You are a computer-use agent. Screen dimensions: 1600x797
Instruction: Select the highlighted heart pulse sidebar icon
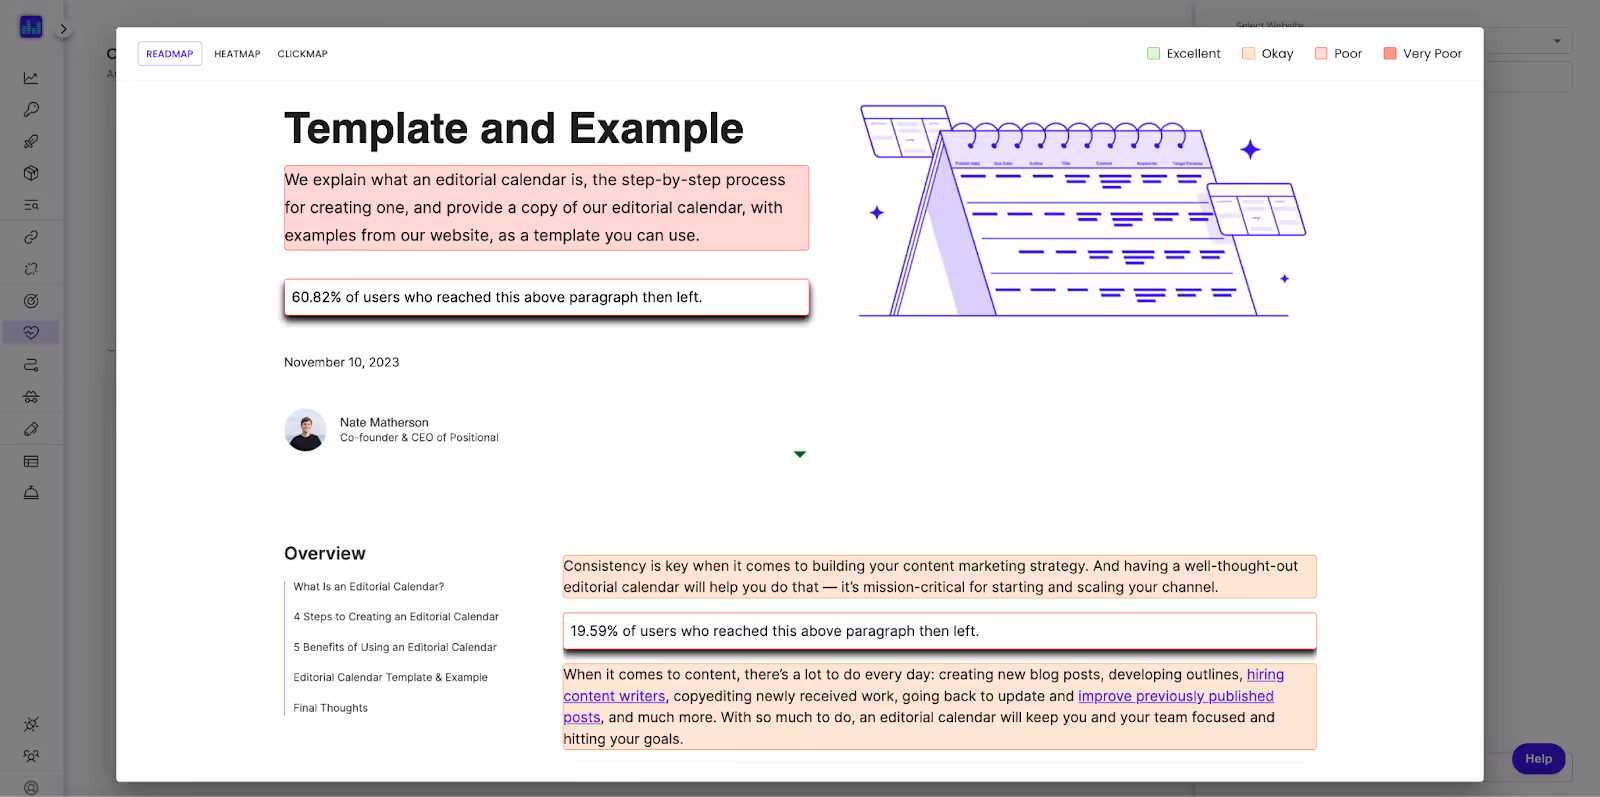(x=31, y=332)
